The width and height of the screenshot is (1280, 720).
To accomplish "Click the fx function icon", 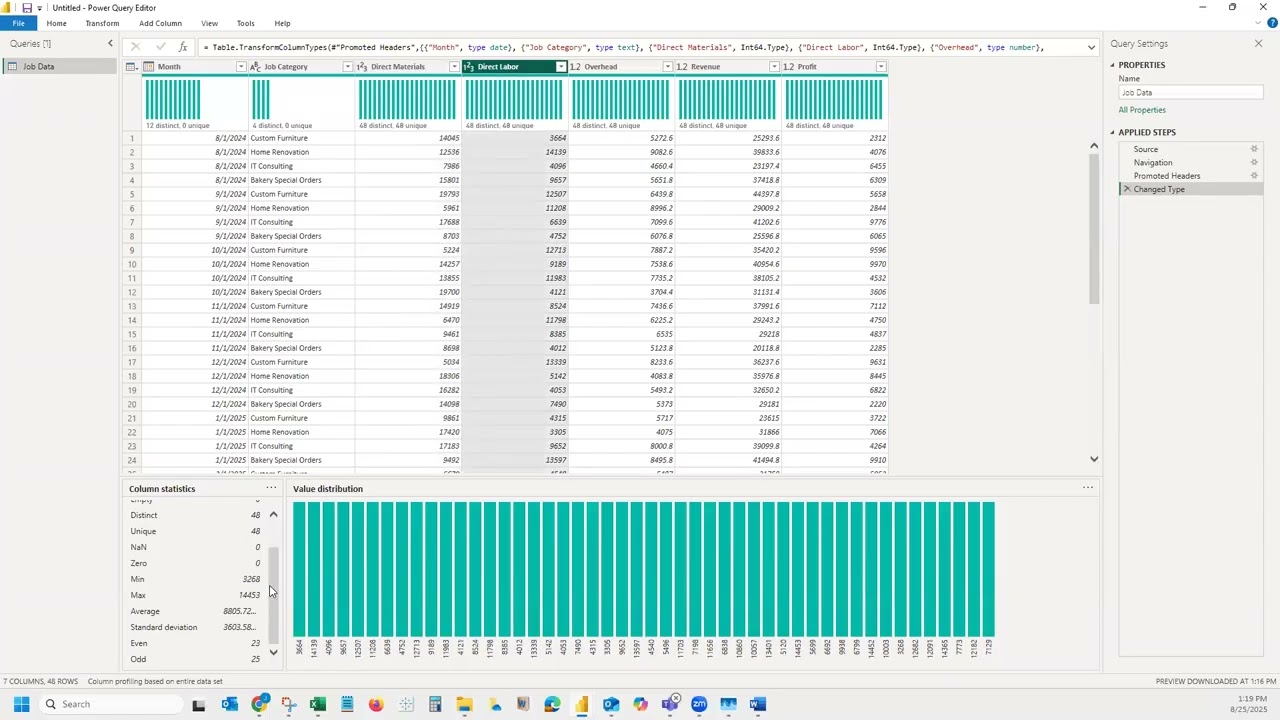I will point(183,47).
